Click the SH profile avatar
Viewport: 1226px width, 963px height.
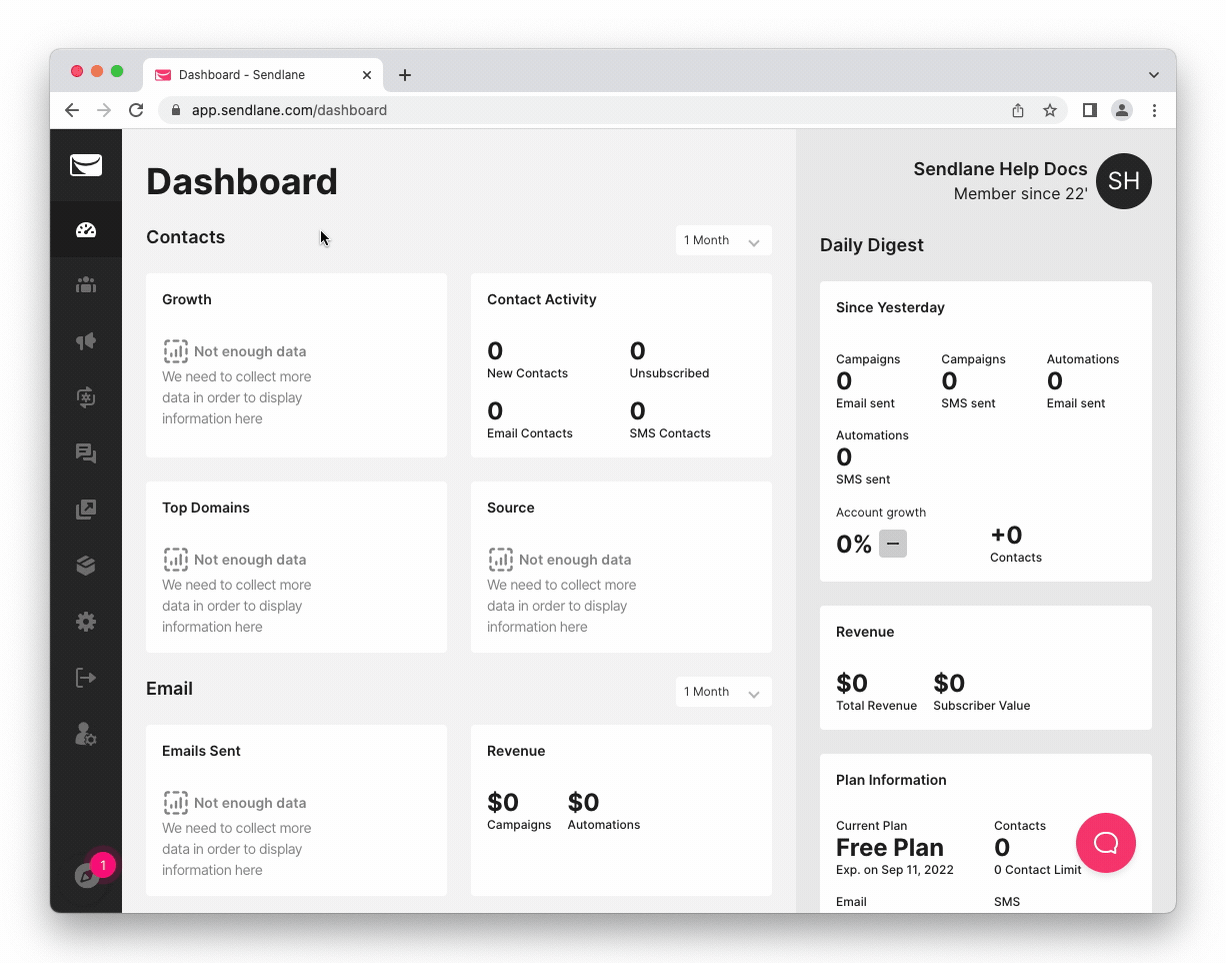pos(1124,181)
